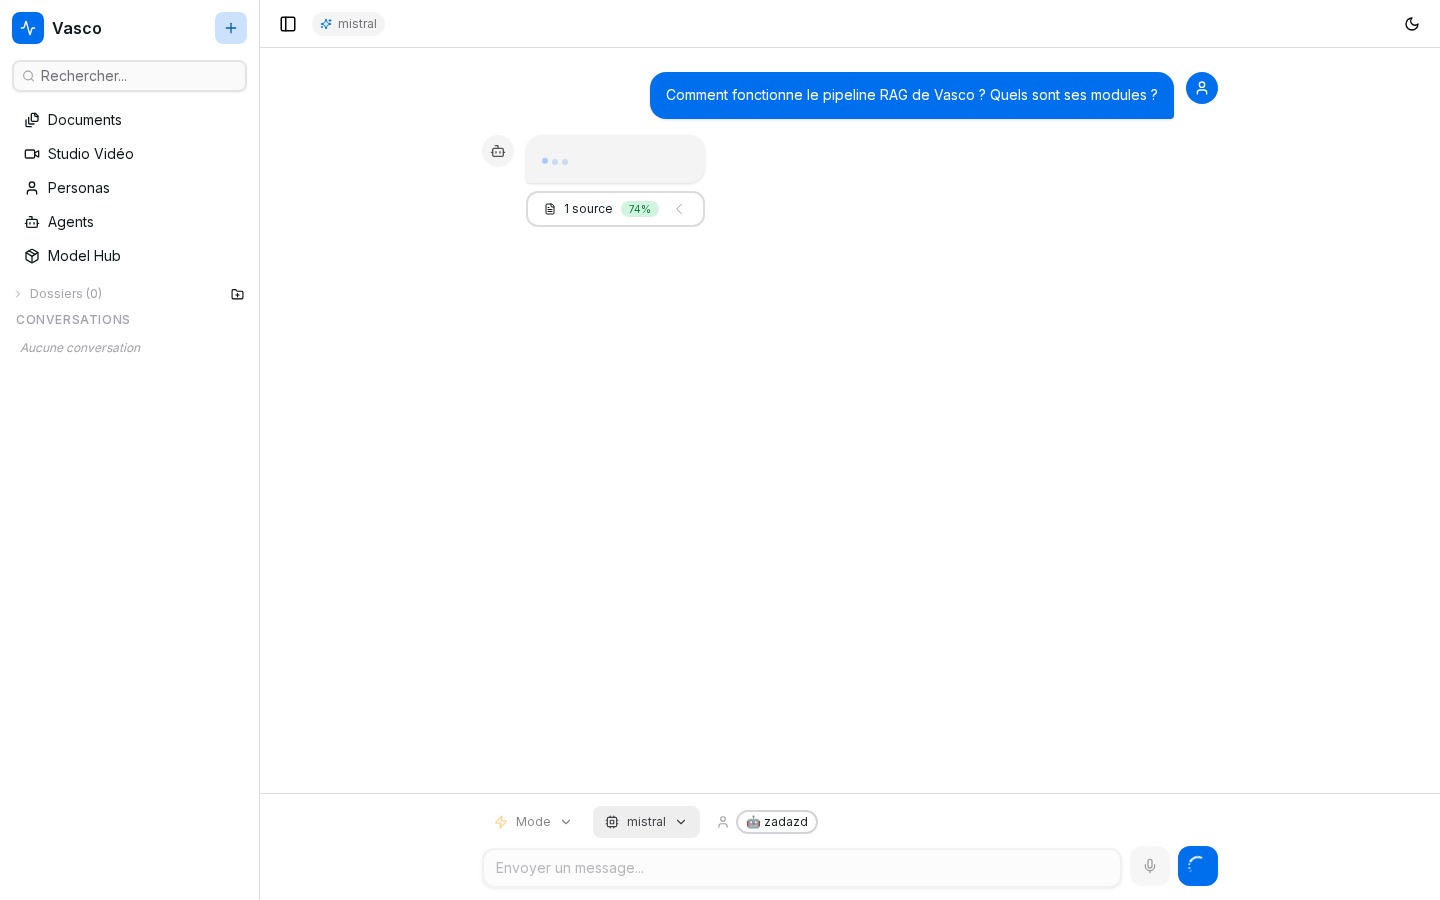Image resolution: width=1440 pixels, height=900 pixels.
Task: Expand the 1 source citation panel
Action: coord(615,209)
